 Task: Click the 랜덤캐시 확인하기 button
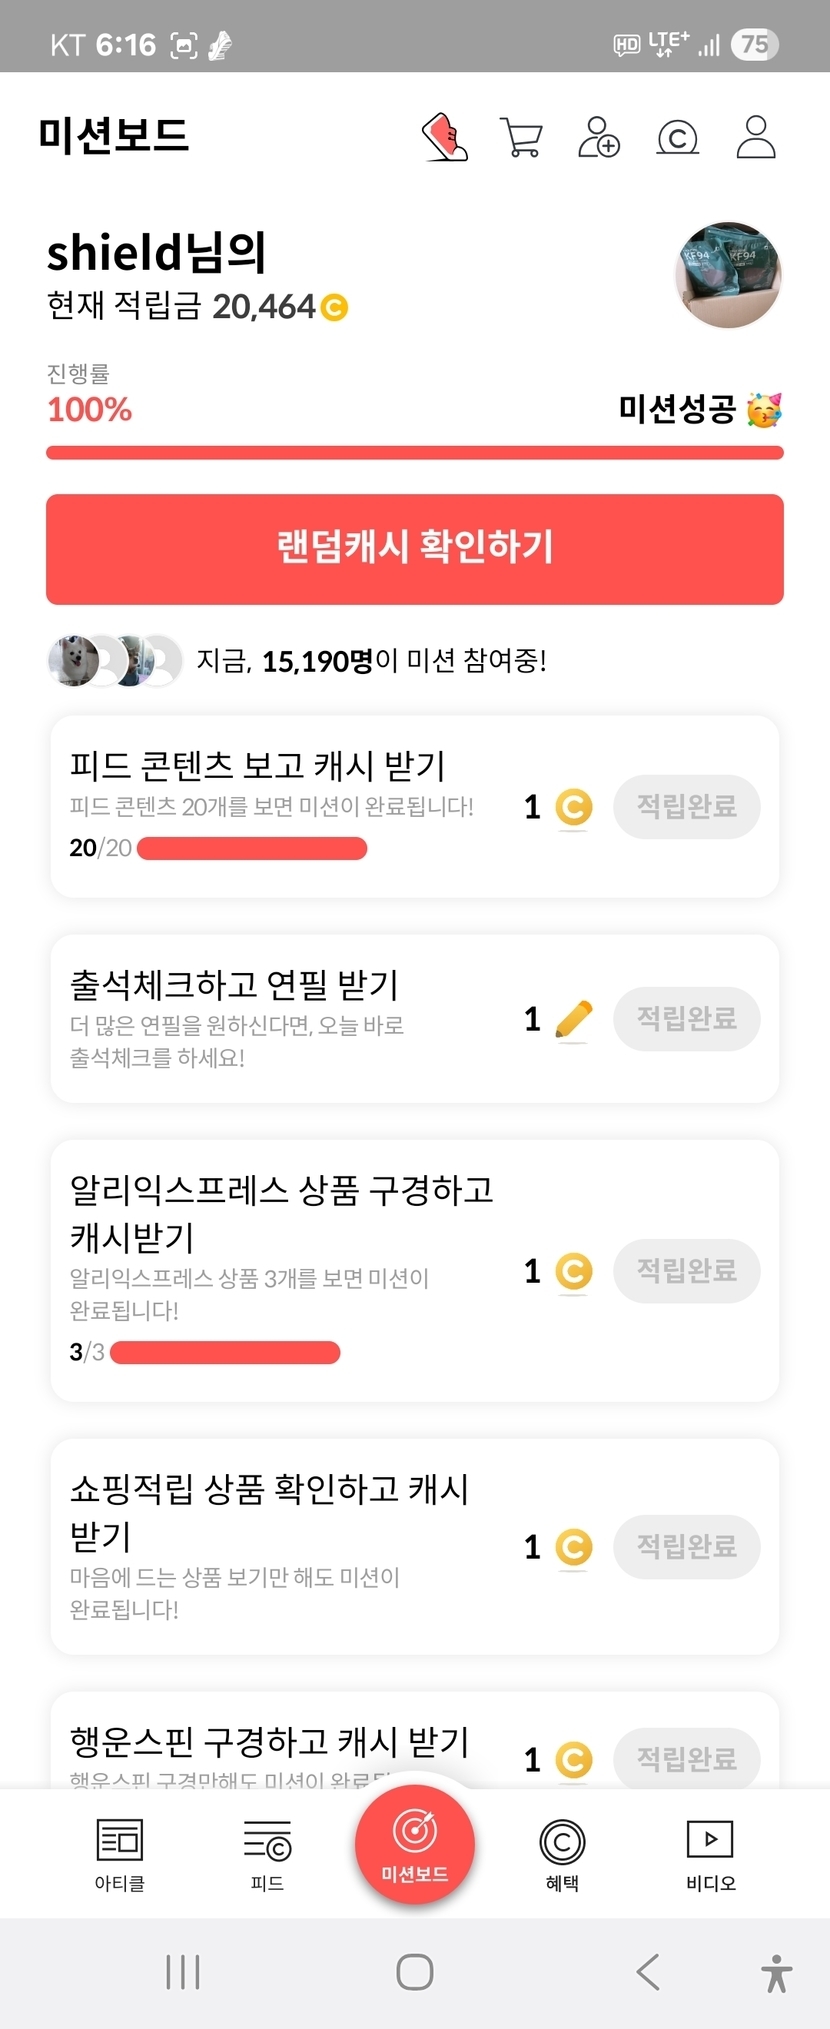pos(415,549)
